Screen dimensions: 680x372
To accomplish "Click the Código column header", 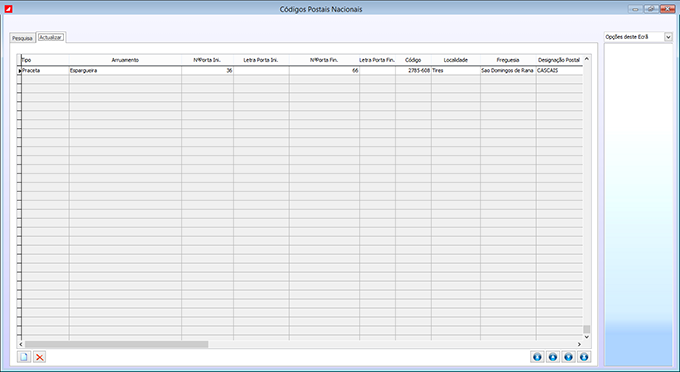I will [x=413, y=60].
